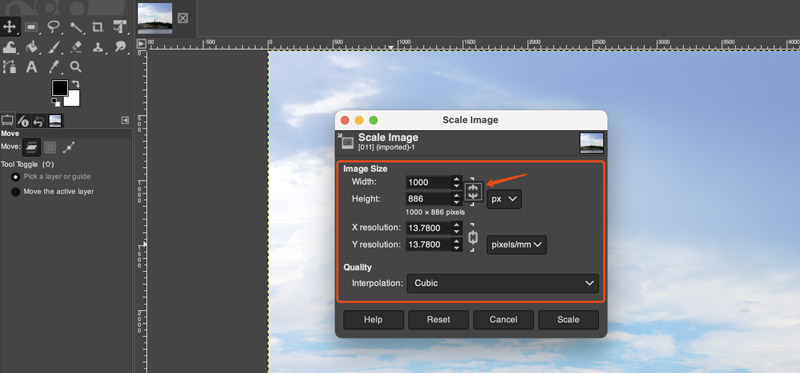
Task: Select the Fuzzy Select magic wand
Action: [76, 27]
